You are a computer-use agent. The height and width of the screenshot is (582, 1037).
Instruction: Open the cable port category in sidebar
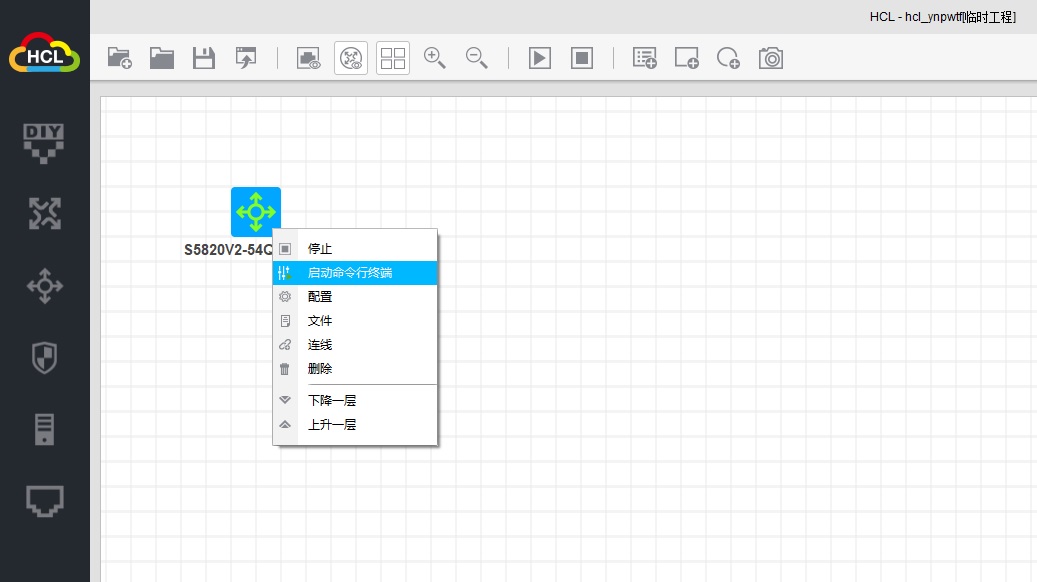[x=44, y=501]
